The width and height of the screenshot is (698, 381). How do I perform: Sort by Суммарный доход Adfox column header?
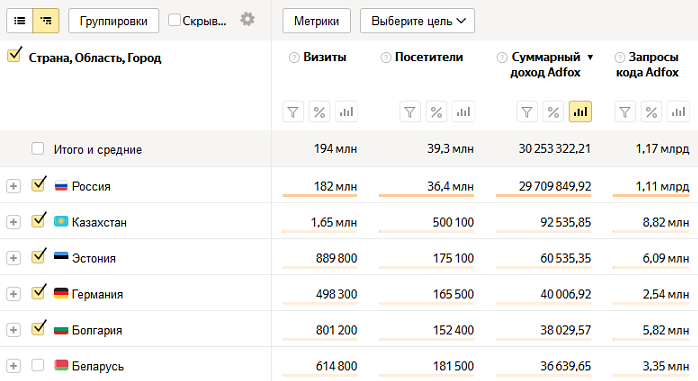click(x=546, y=65)
